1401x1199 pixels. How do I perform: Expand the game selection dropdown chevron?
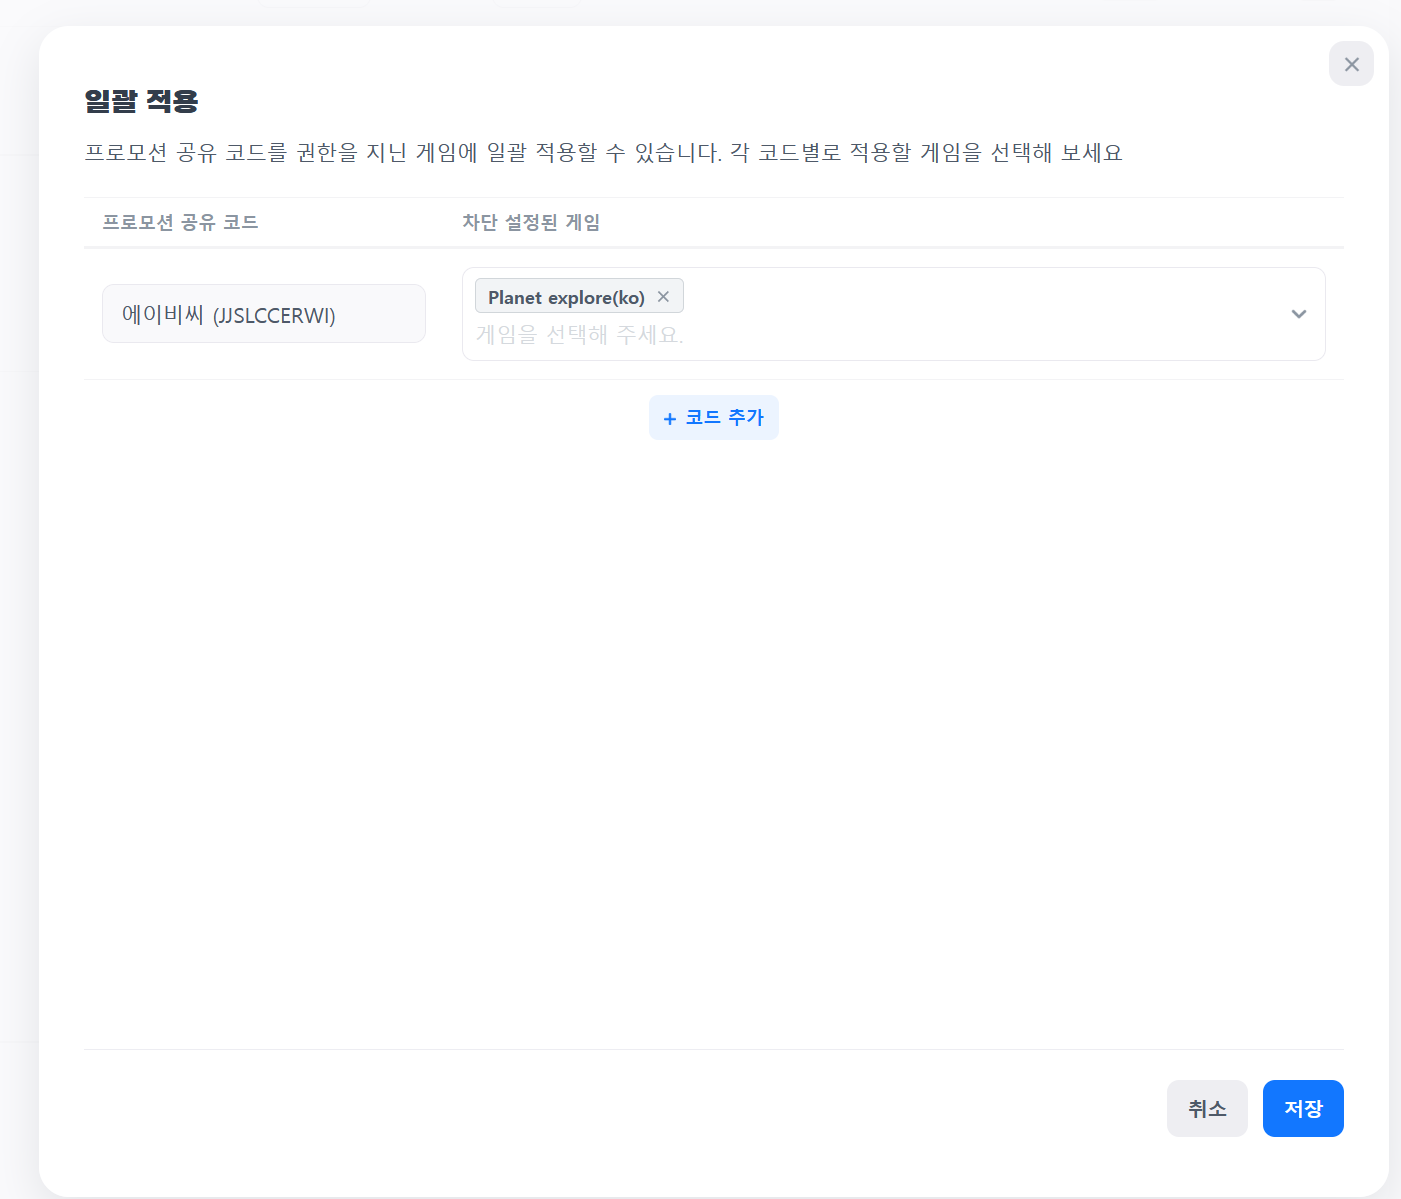tap(1298, 314)
